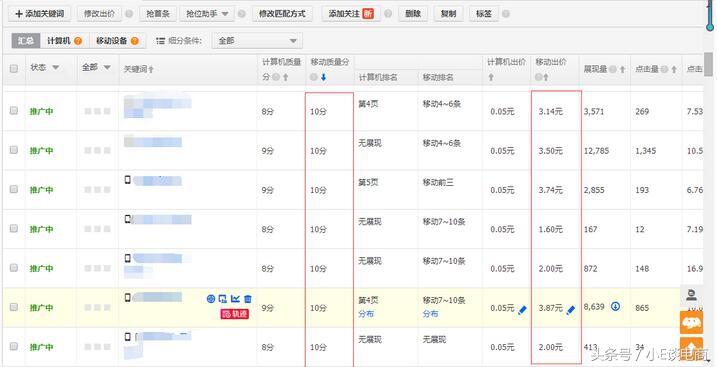Click the 添加关键词 button

[x=39, y=14]
